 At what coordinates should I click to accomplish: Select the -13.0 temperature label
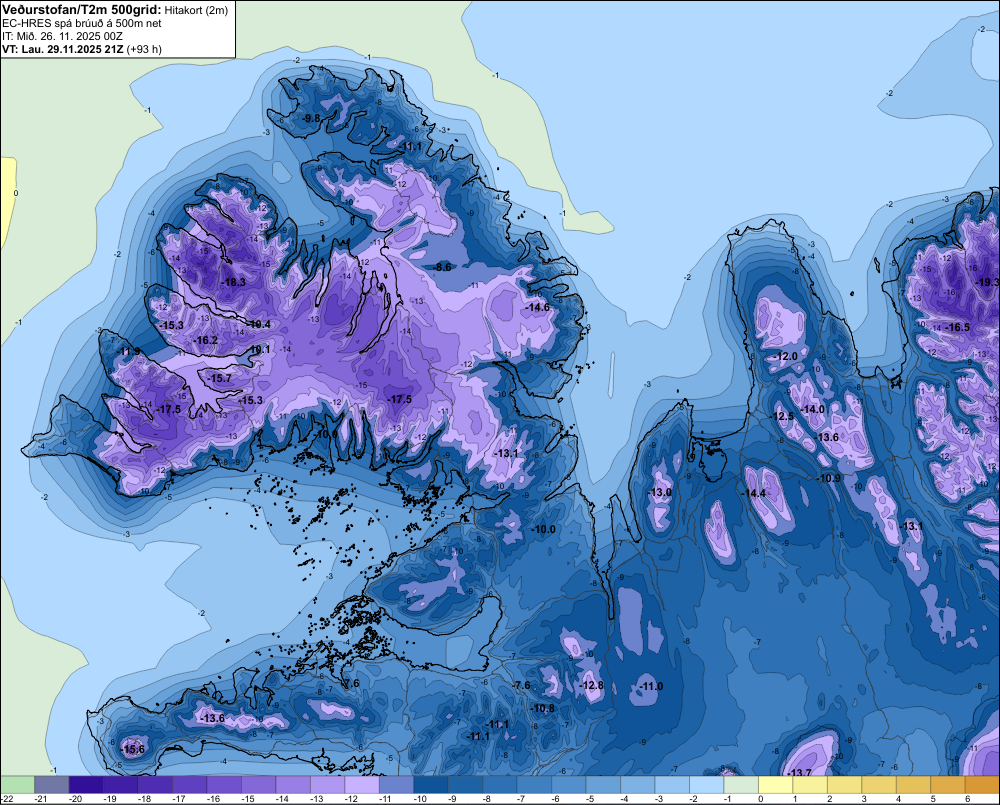(x=659, y=492)
